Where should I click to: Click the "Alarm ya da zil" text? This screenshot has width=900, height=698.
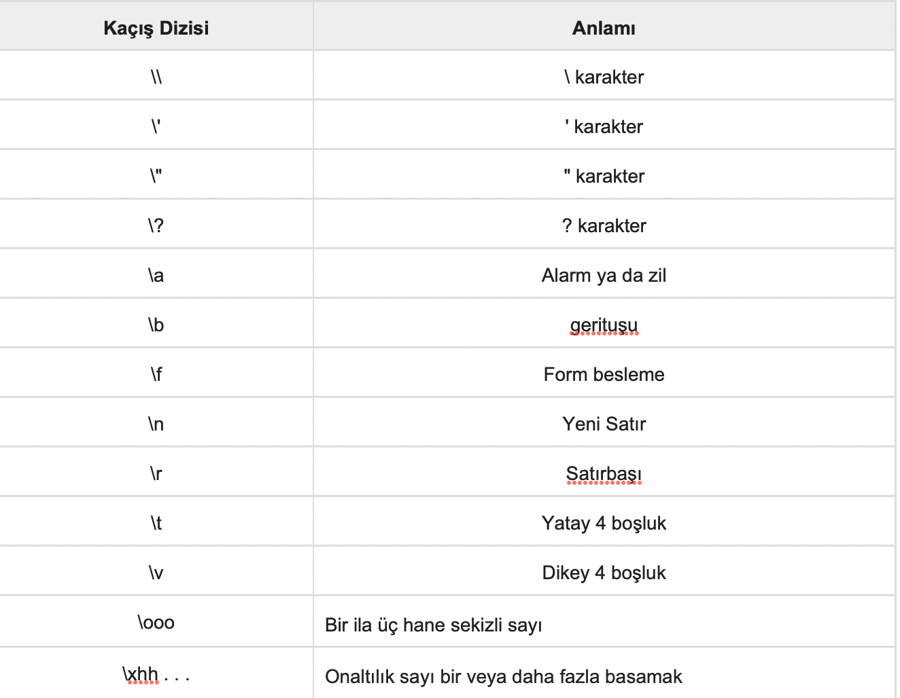click(603, 276)
